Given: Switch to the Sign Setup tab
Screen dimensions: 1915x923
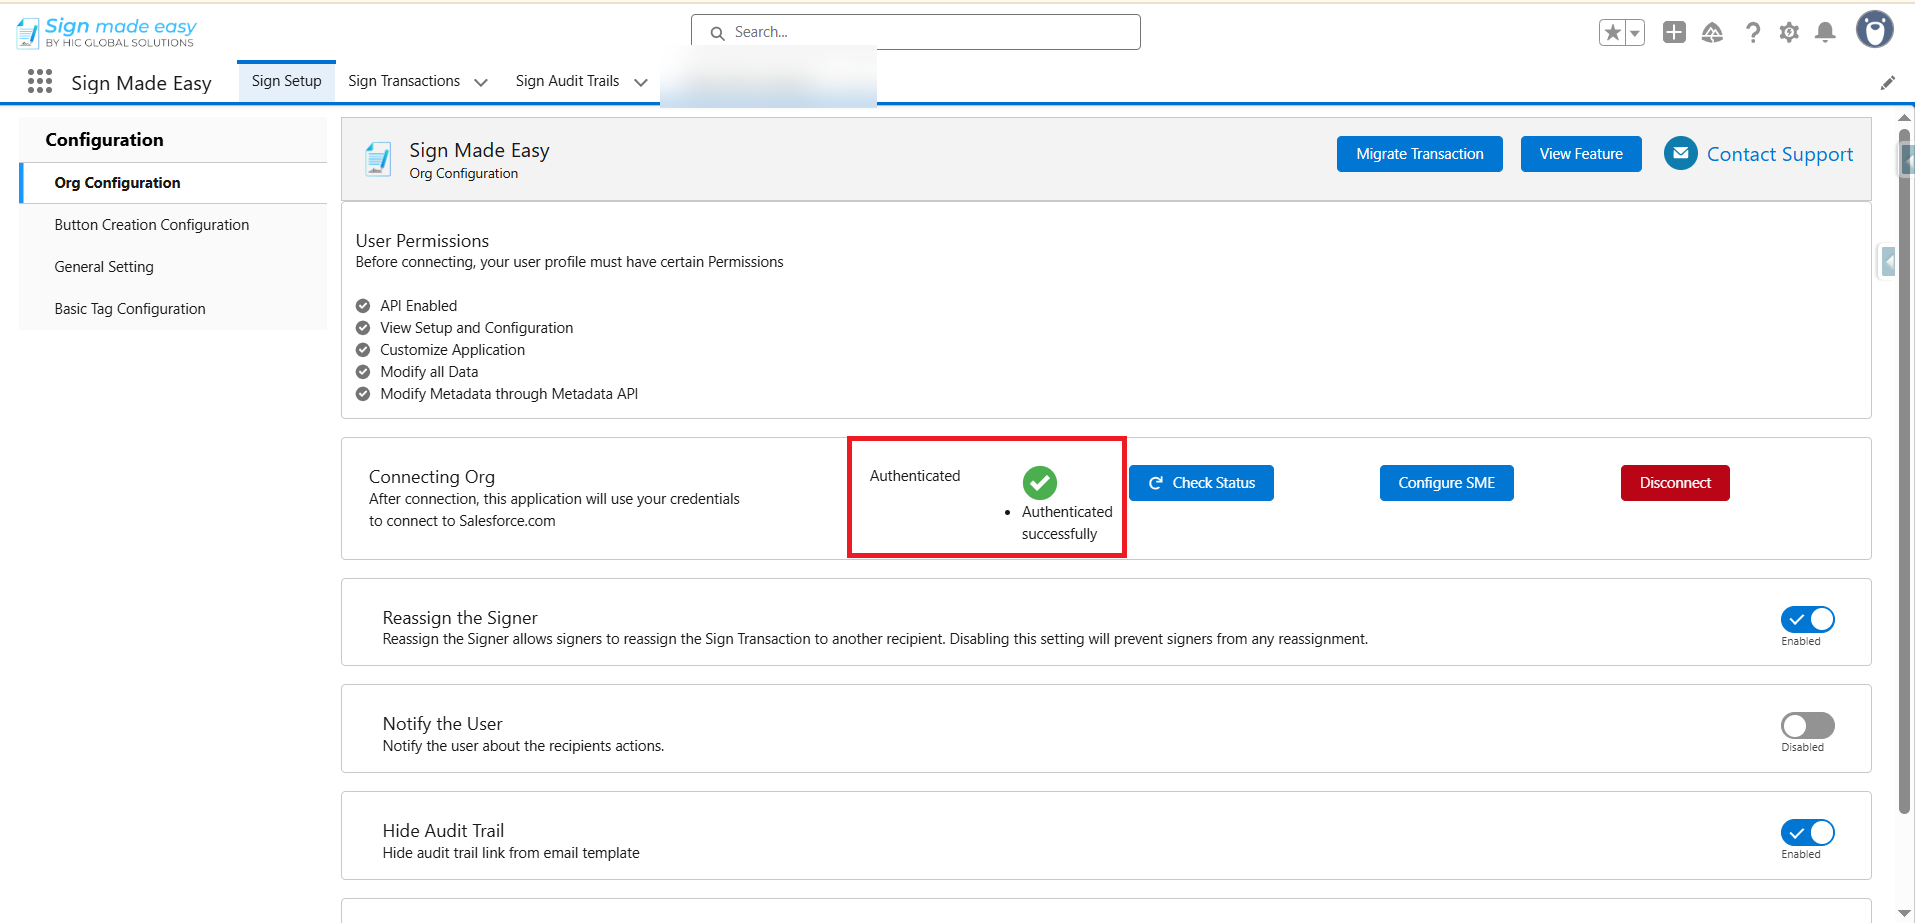Looking at the screenshot, I should pyautogui.click(x=286, y=82).
